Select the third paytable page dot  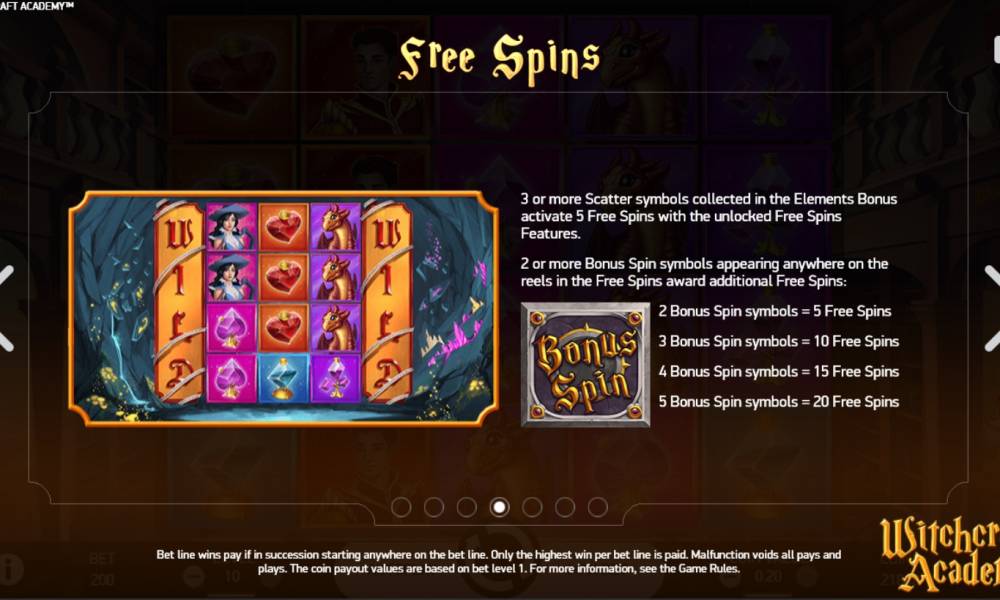pyautogui.click(x=467, y=507)
